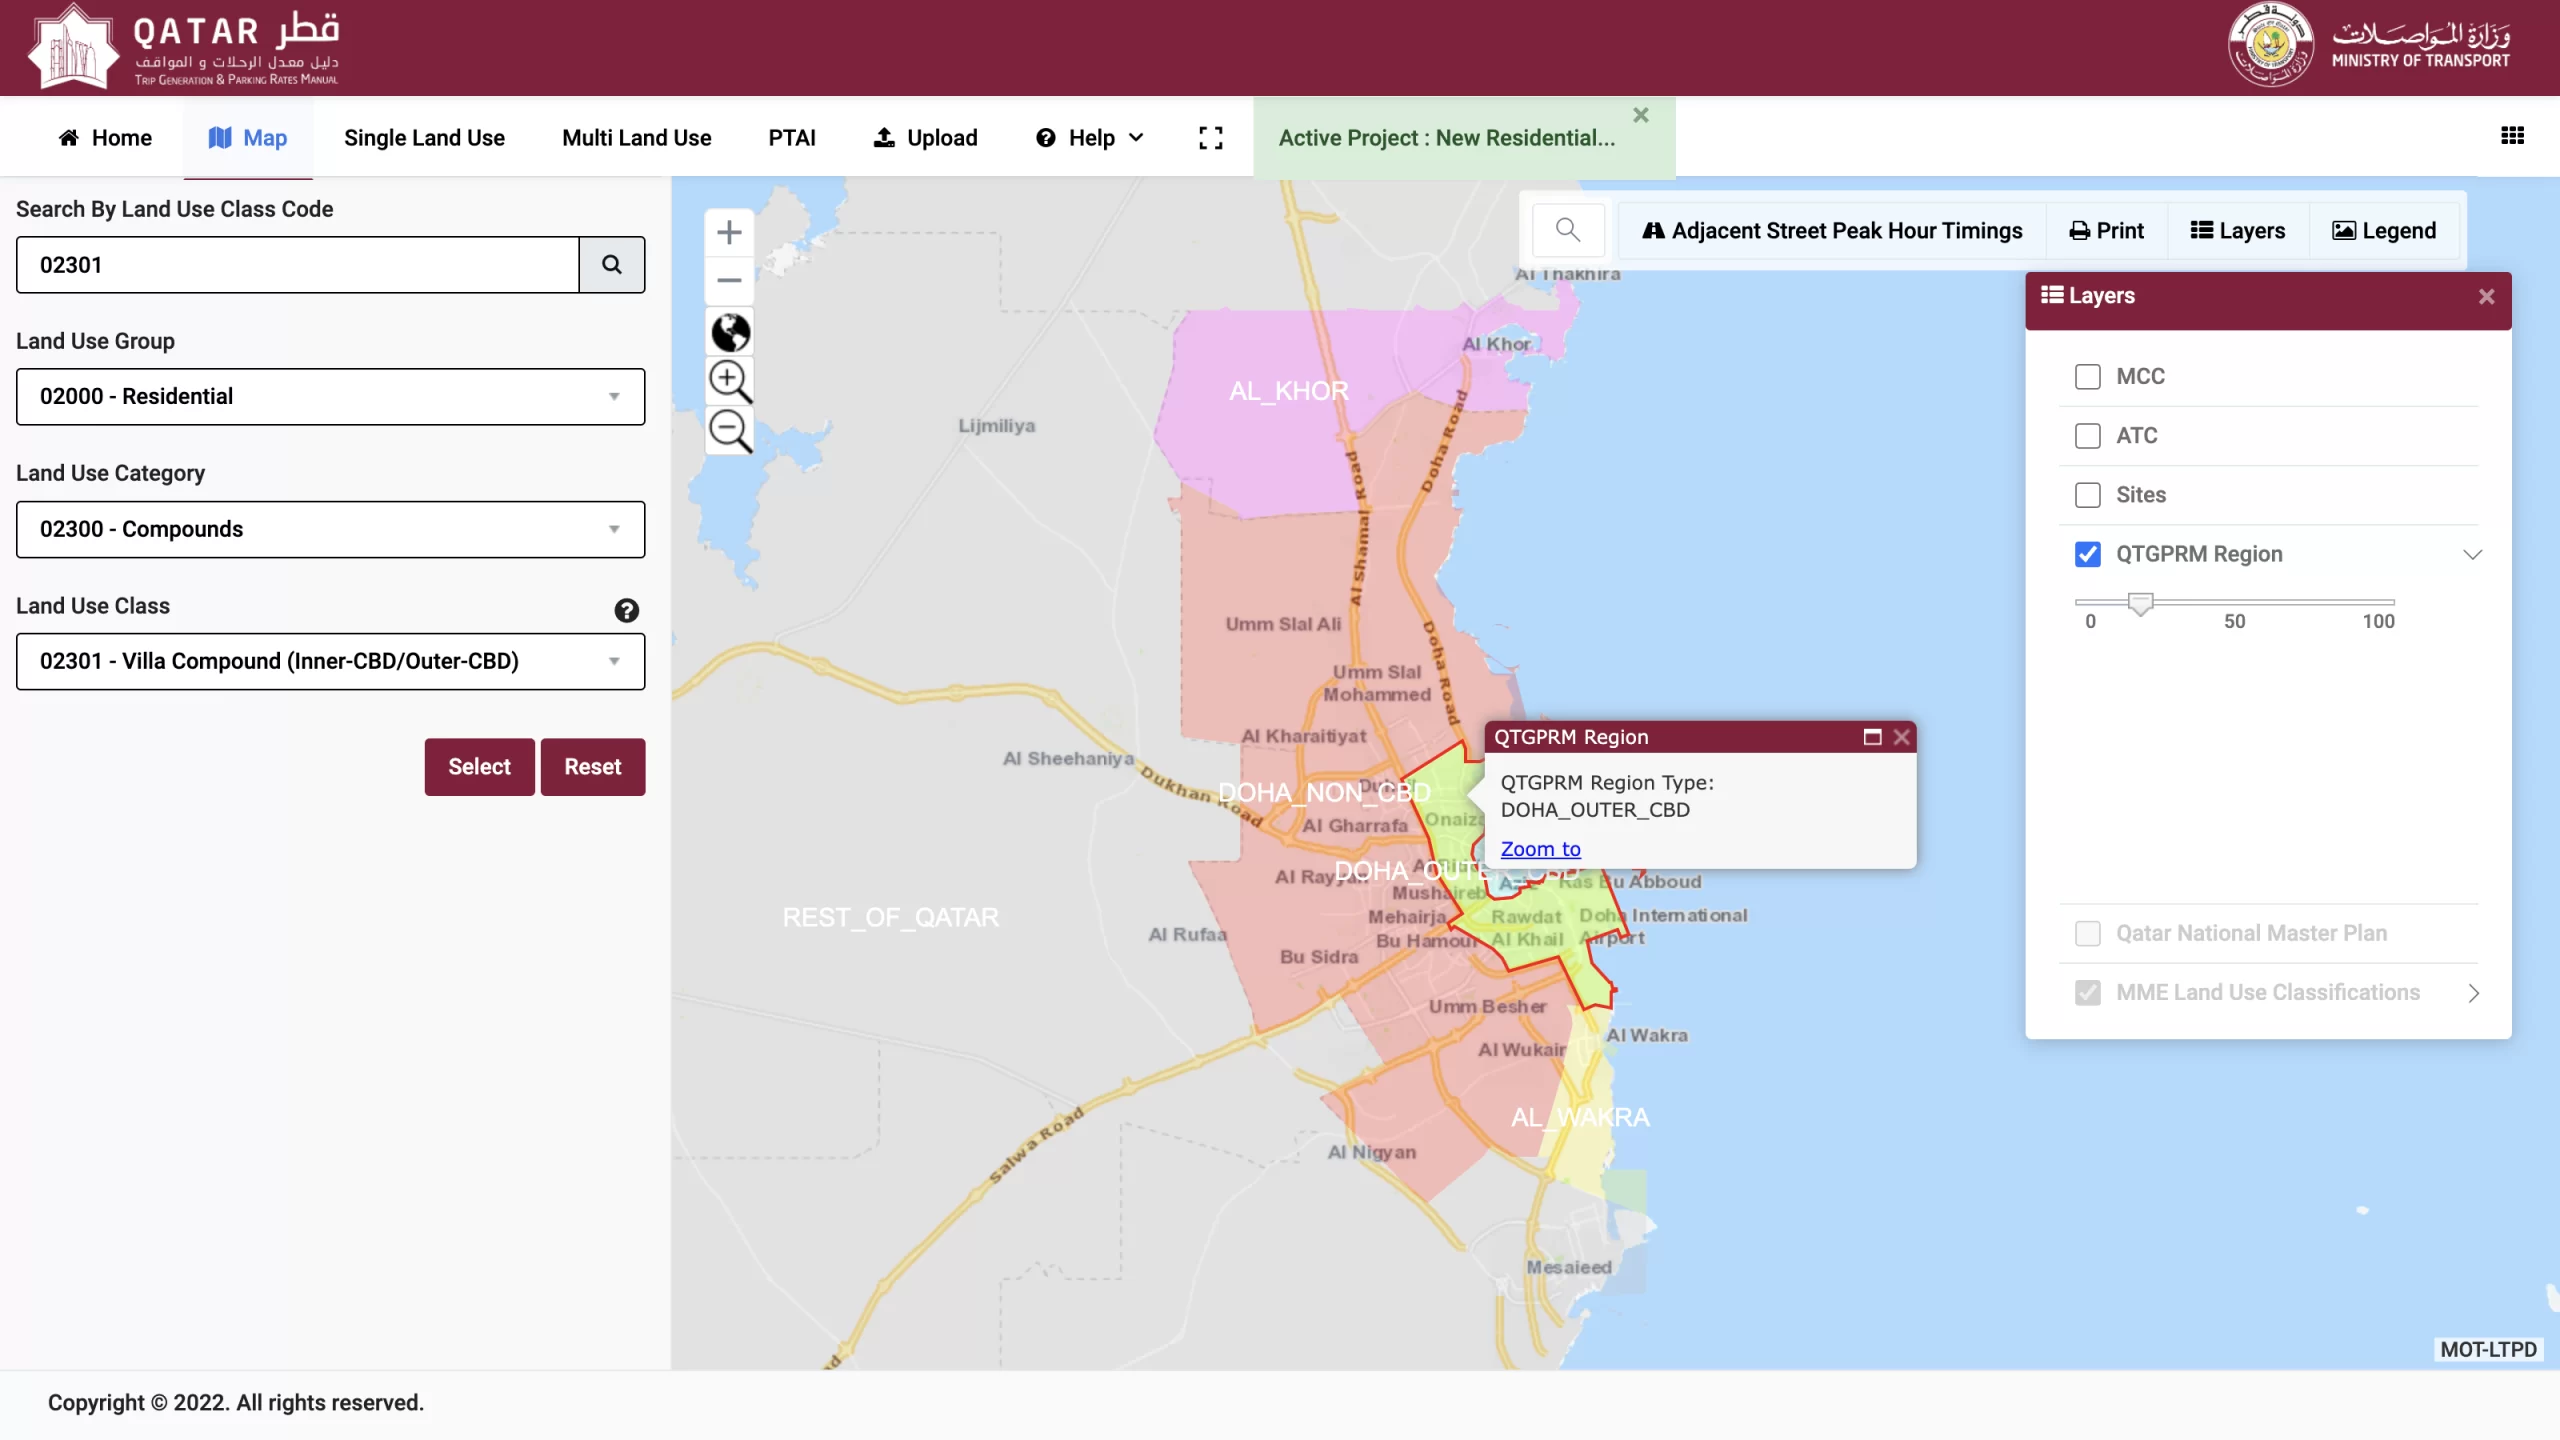Open the Land Use Category dropdown
The height and width of the screenshot is (1440, 2560).
(330, 529)
